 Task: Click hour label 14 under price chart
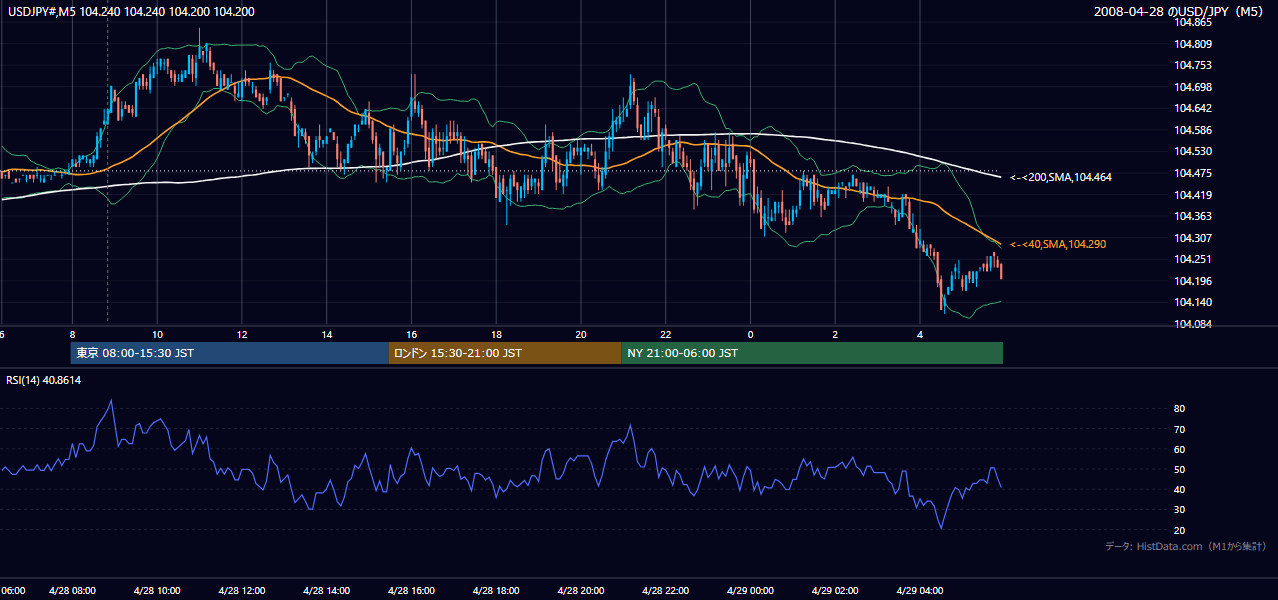click(x=326, y=333)
